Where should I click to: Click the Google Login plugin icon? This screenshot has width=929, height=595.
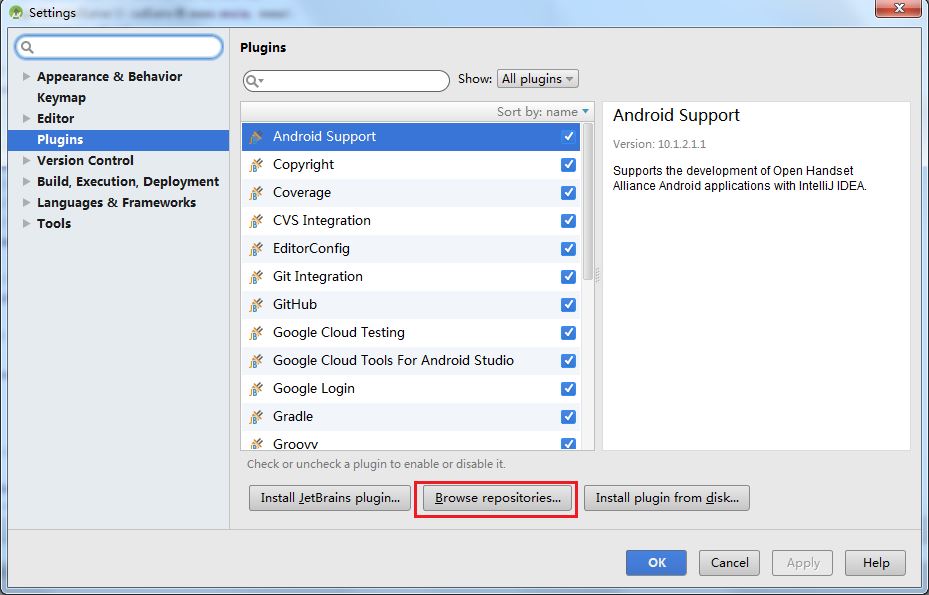256,389
